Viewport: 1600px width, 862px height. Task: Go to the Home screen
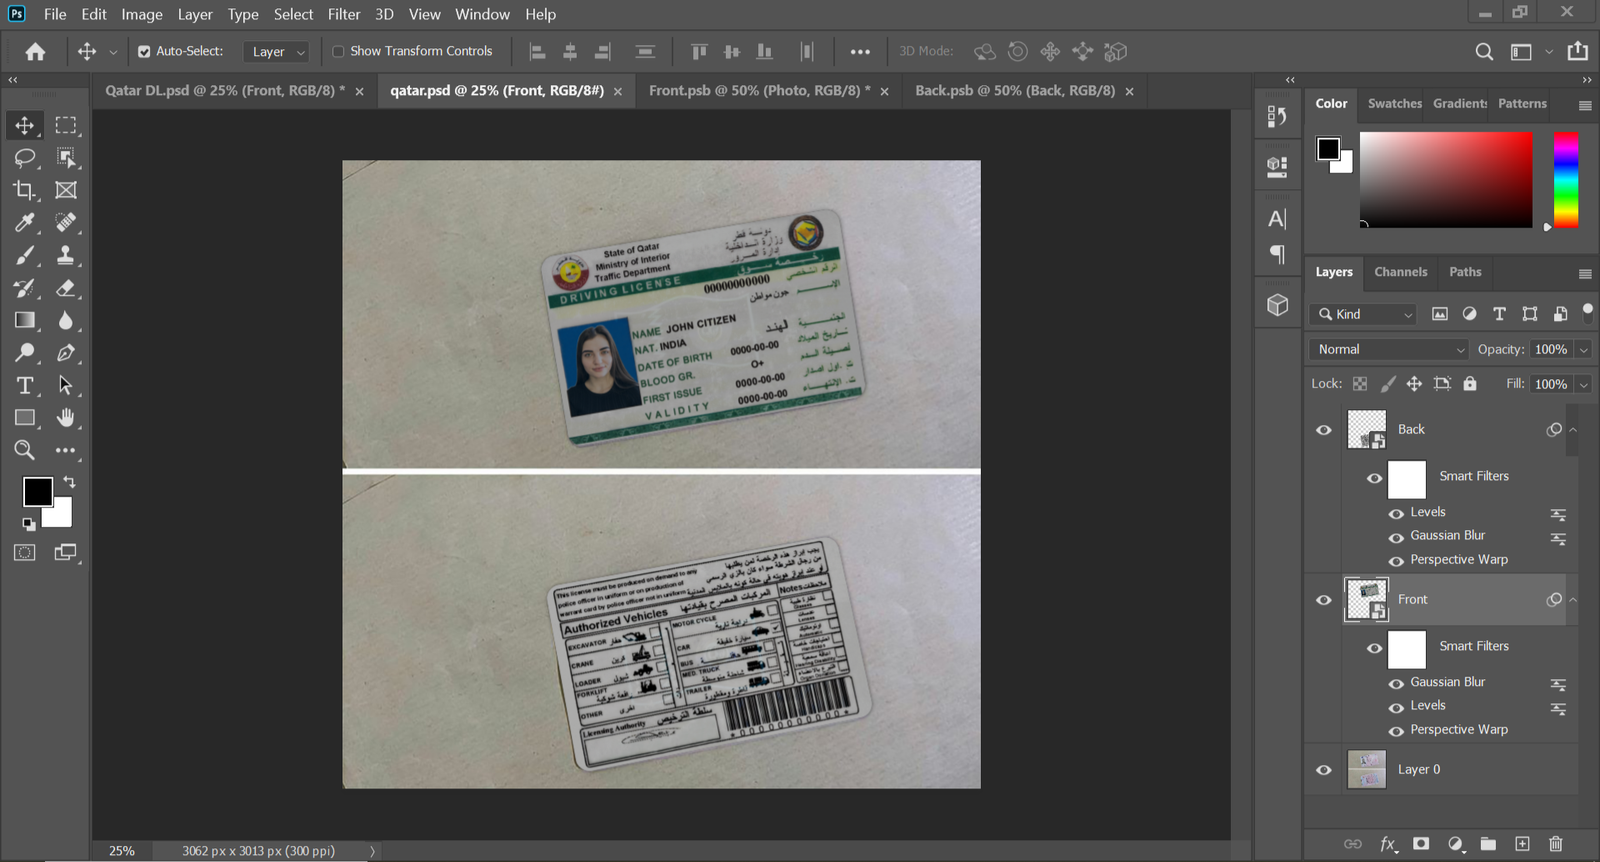click(35, 51)
